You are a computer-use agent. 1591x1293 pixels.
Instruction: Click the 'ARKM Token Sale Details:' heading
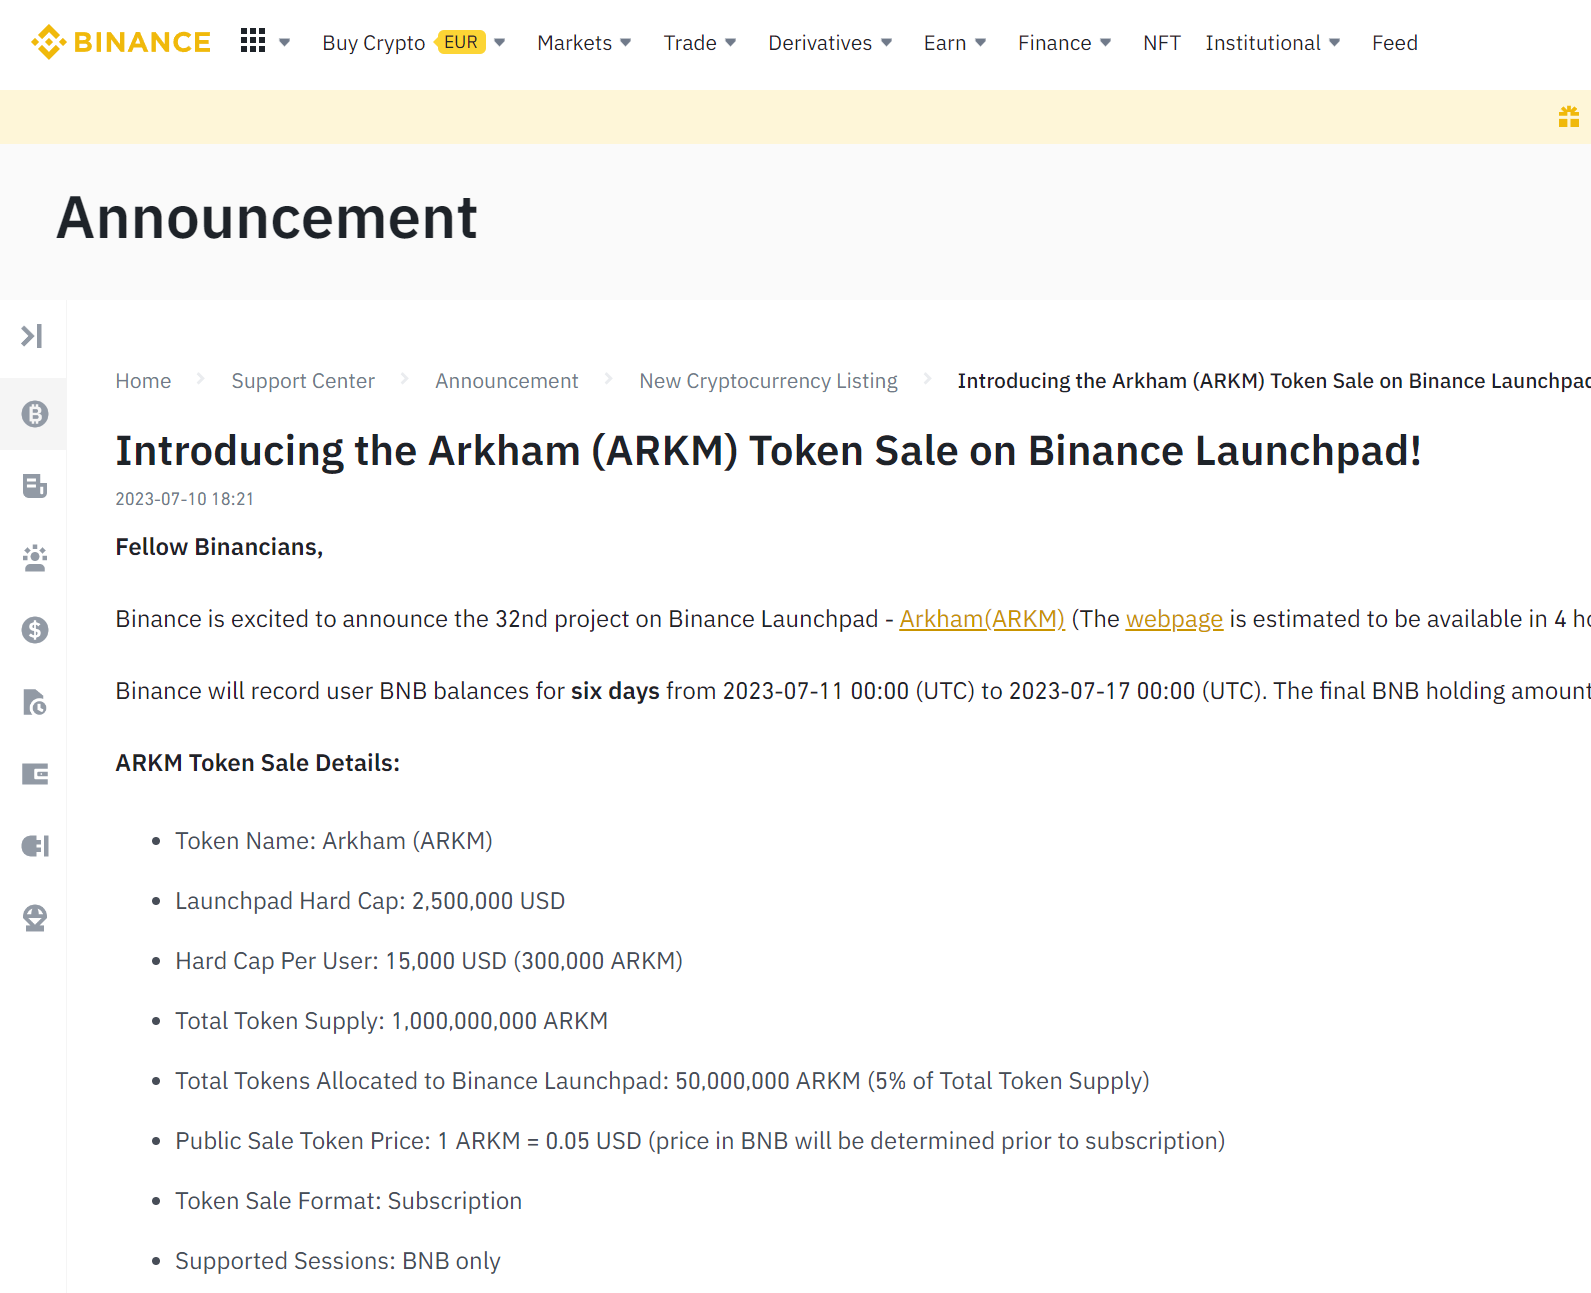(x=257, y=763)
